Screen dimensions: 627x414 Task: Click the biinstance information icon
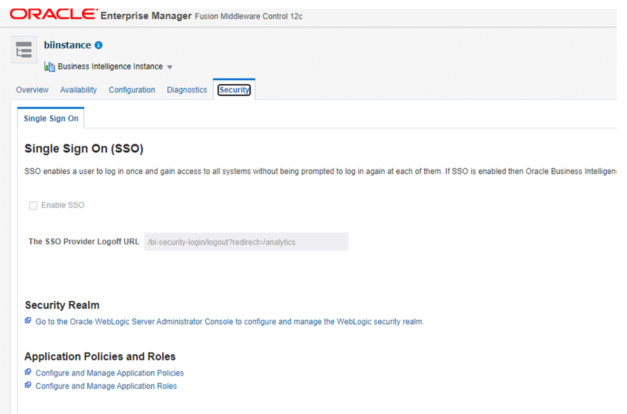point(98,45)
